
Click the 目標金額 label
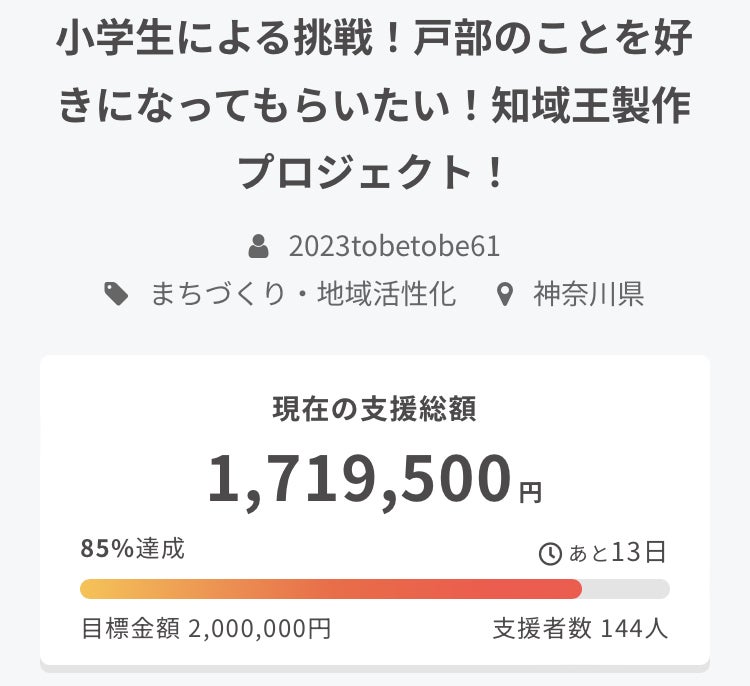pyautogui.click(x=130, y=629)
